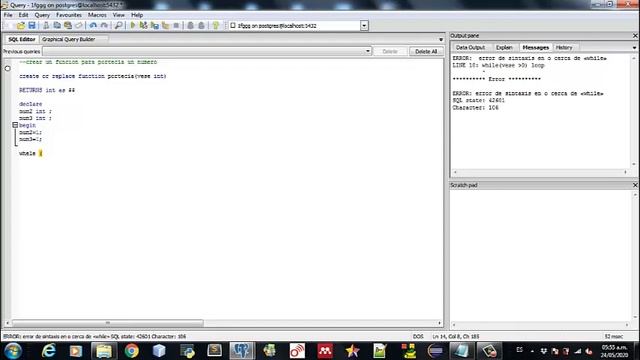The width and height of the screenshot is (640, 360).
Task: Open the View menu
Action: tap(118, 15)
